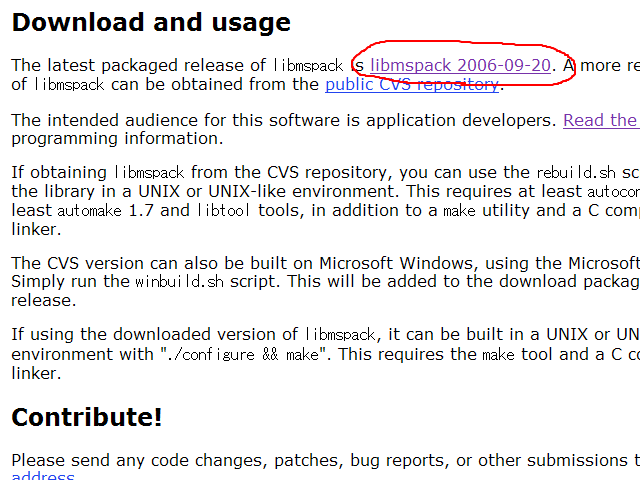Image resolution: width=640 pixels, height=480 pixels.
Task: Follow the public CVS repository link
Action: pos(412,84)
